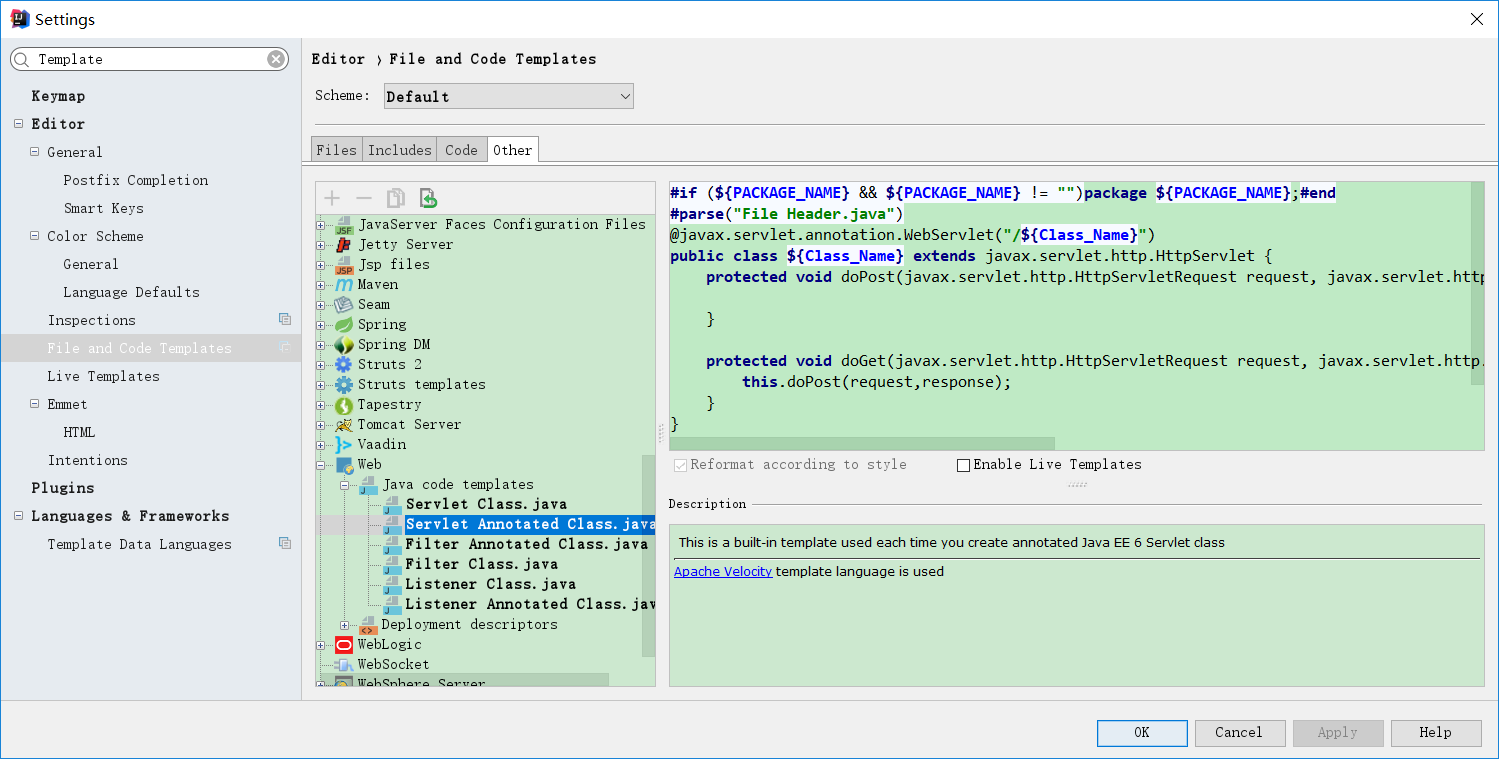The width and height of the screenshot is (1499, 759).
Task: Toggle the Enable Live Templates checkbox
Action: 964,465
